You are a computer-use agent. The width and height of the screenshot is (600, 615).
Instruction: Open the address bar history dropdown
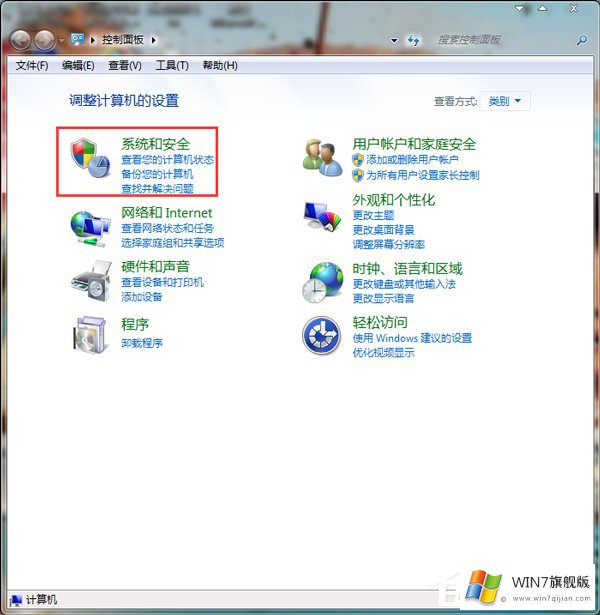394,40
